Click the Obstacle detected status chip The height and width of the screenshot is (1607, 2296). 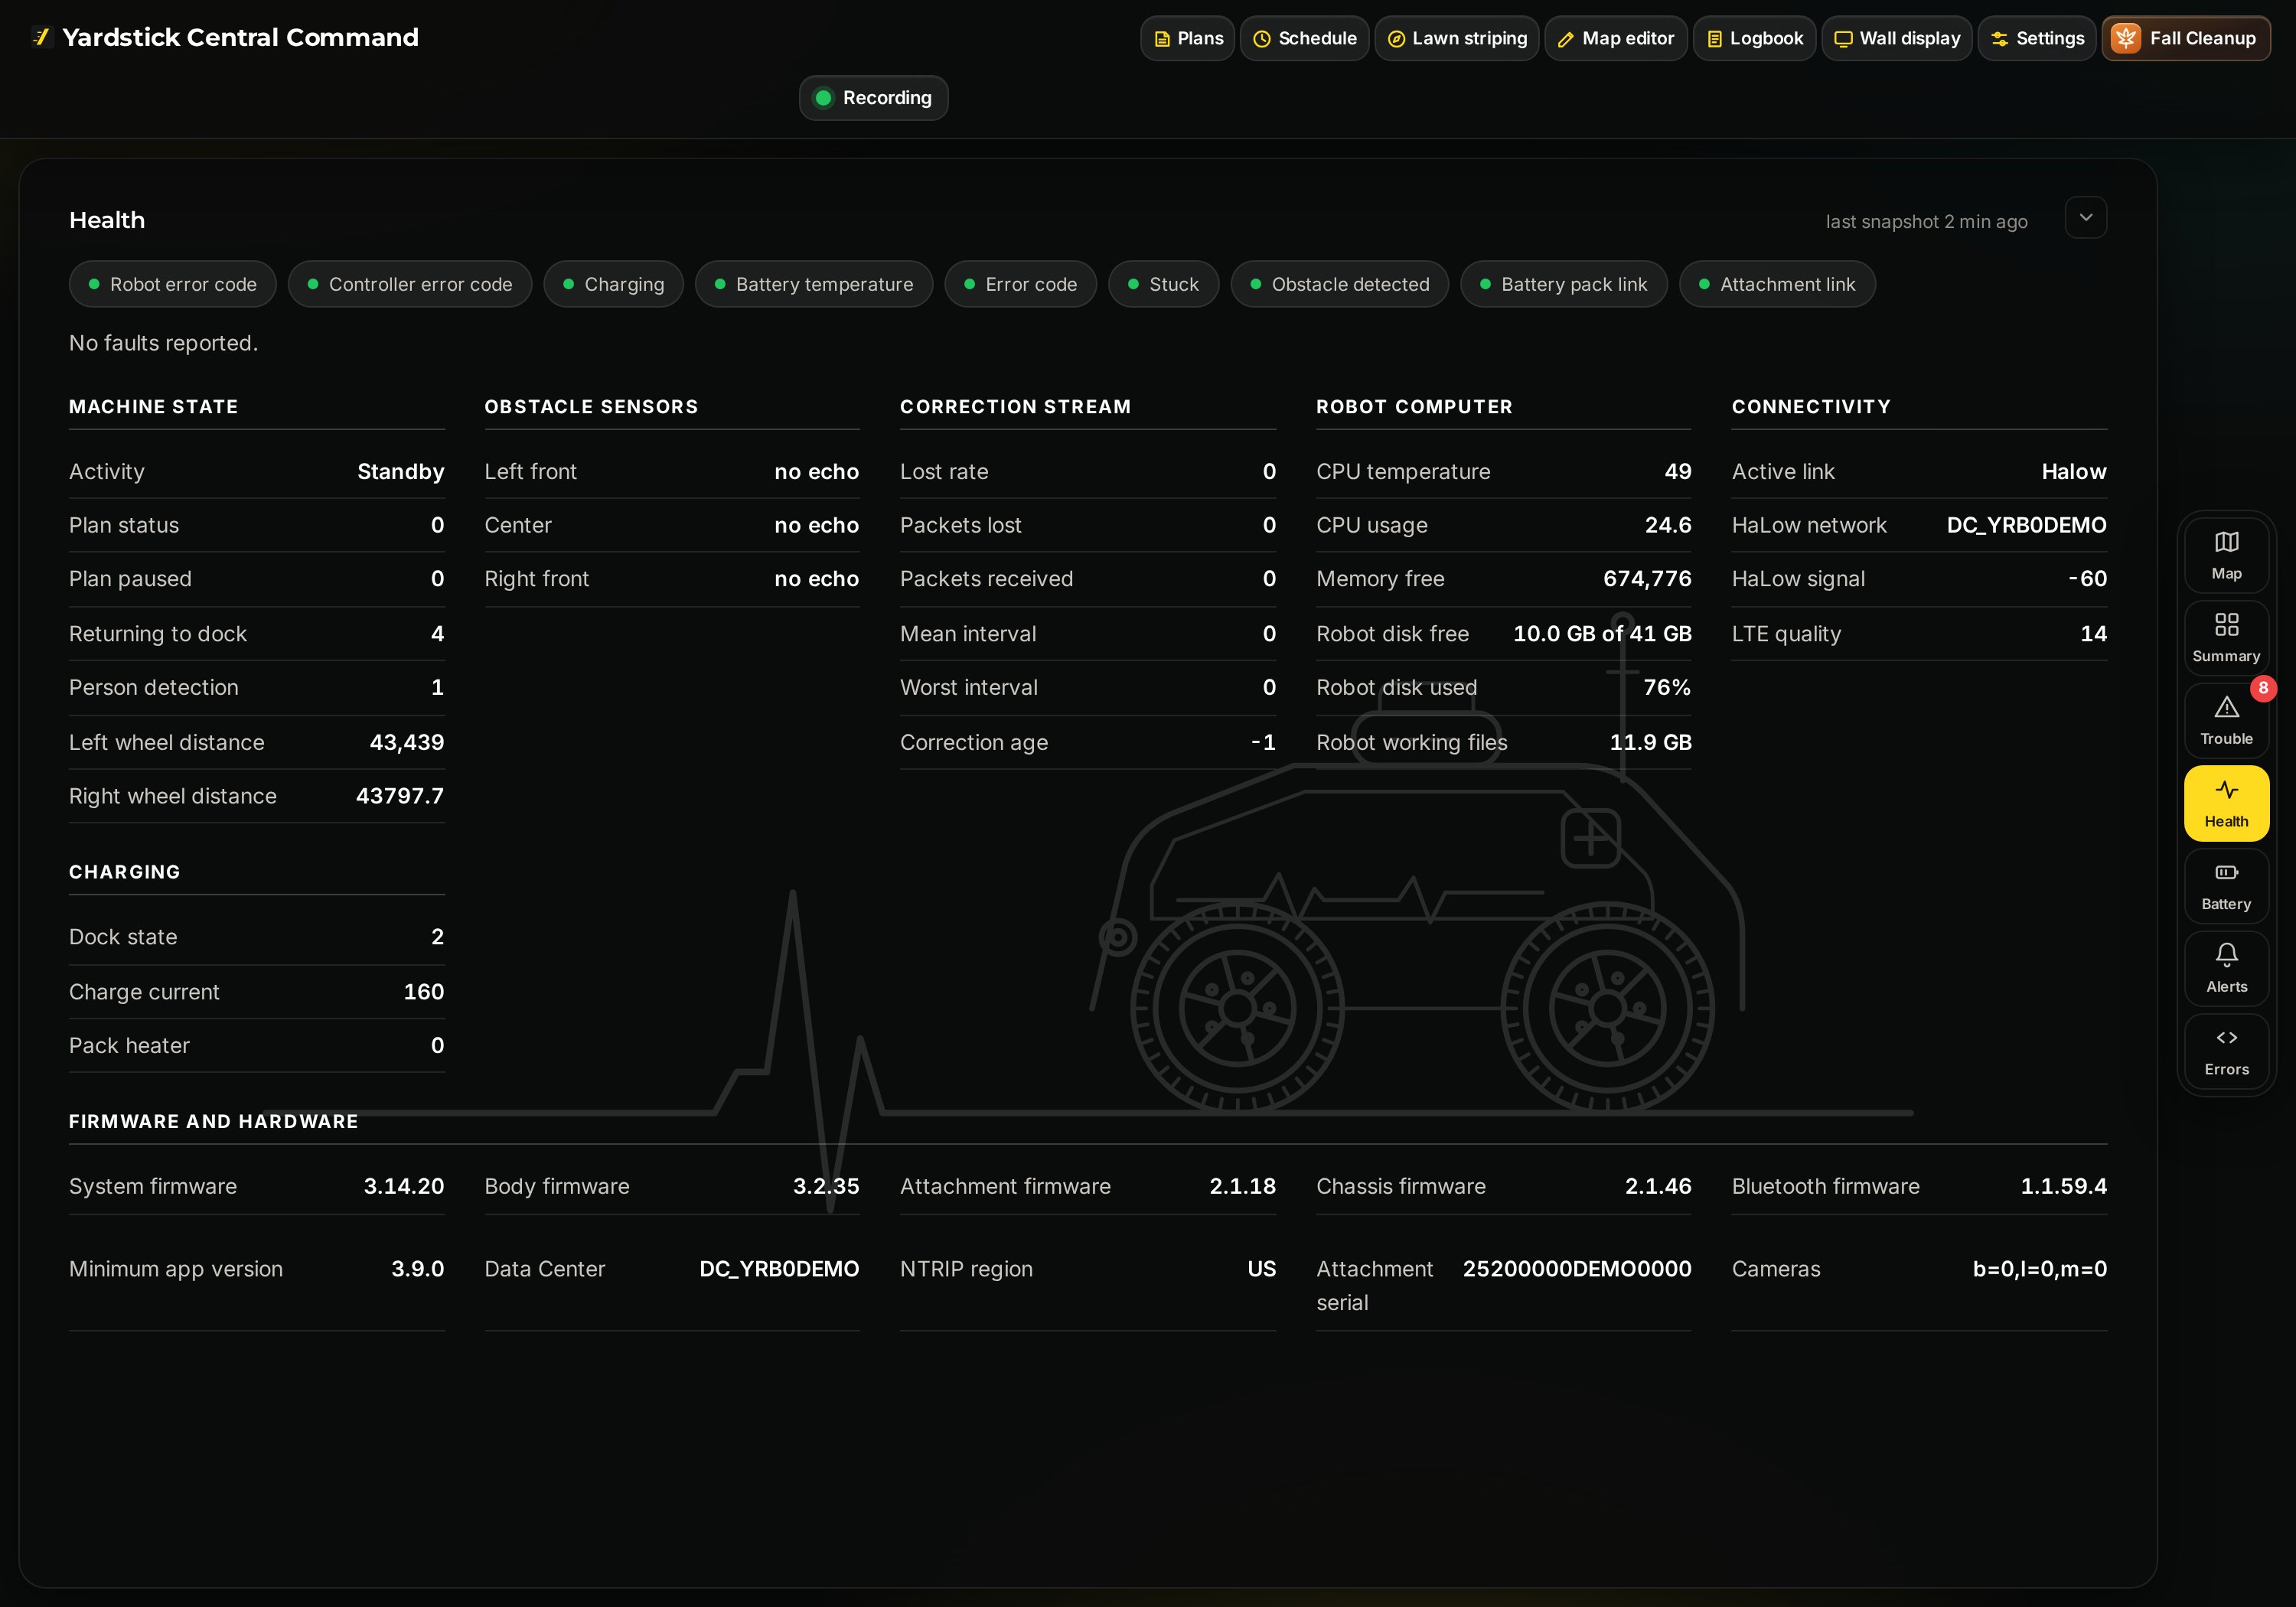tap(1339, 284)
